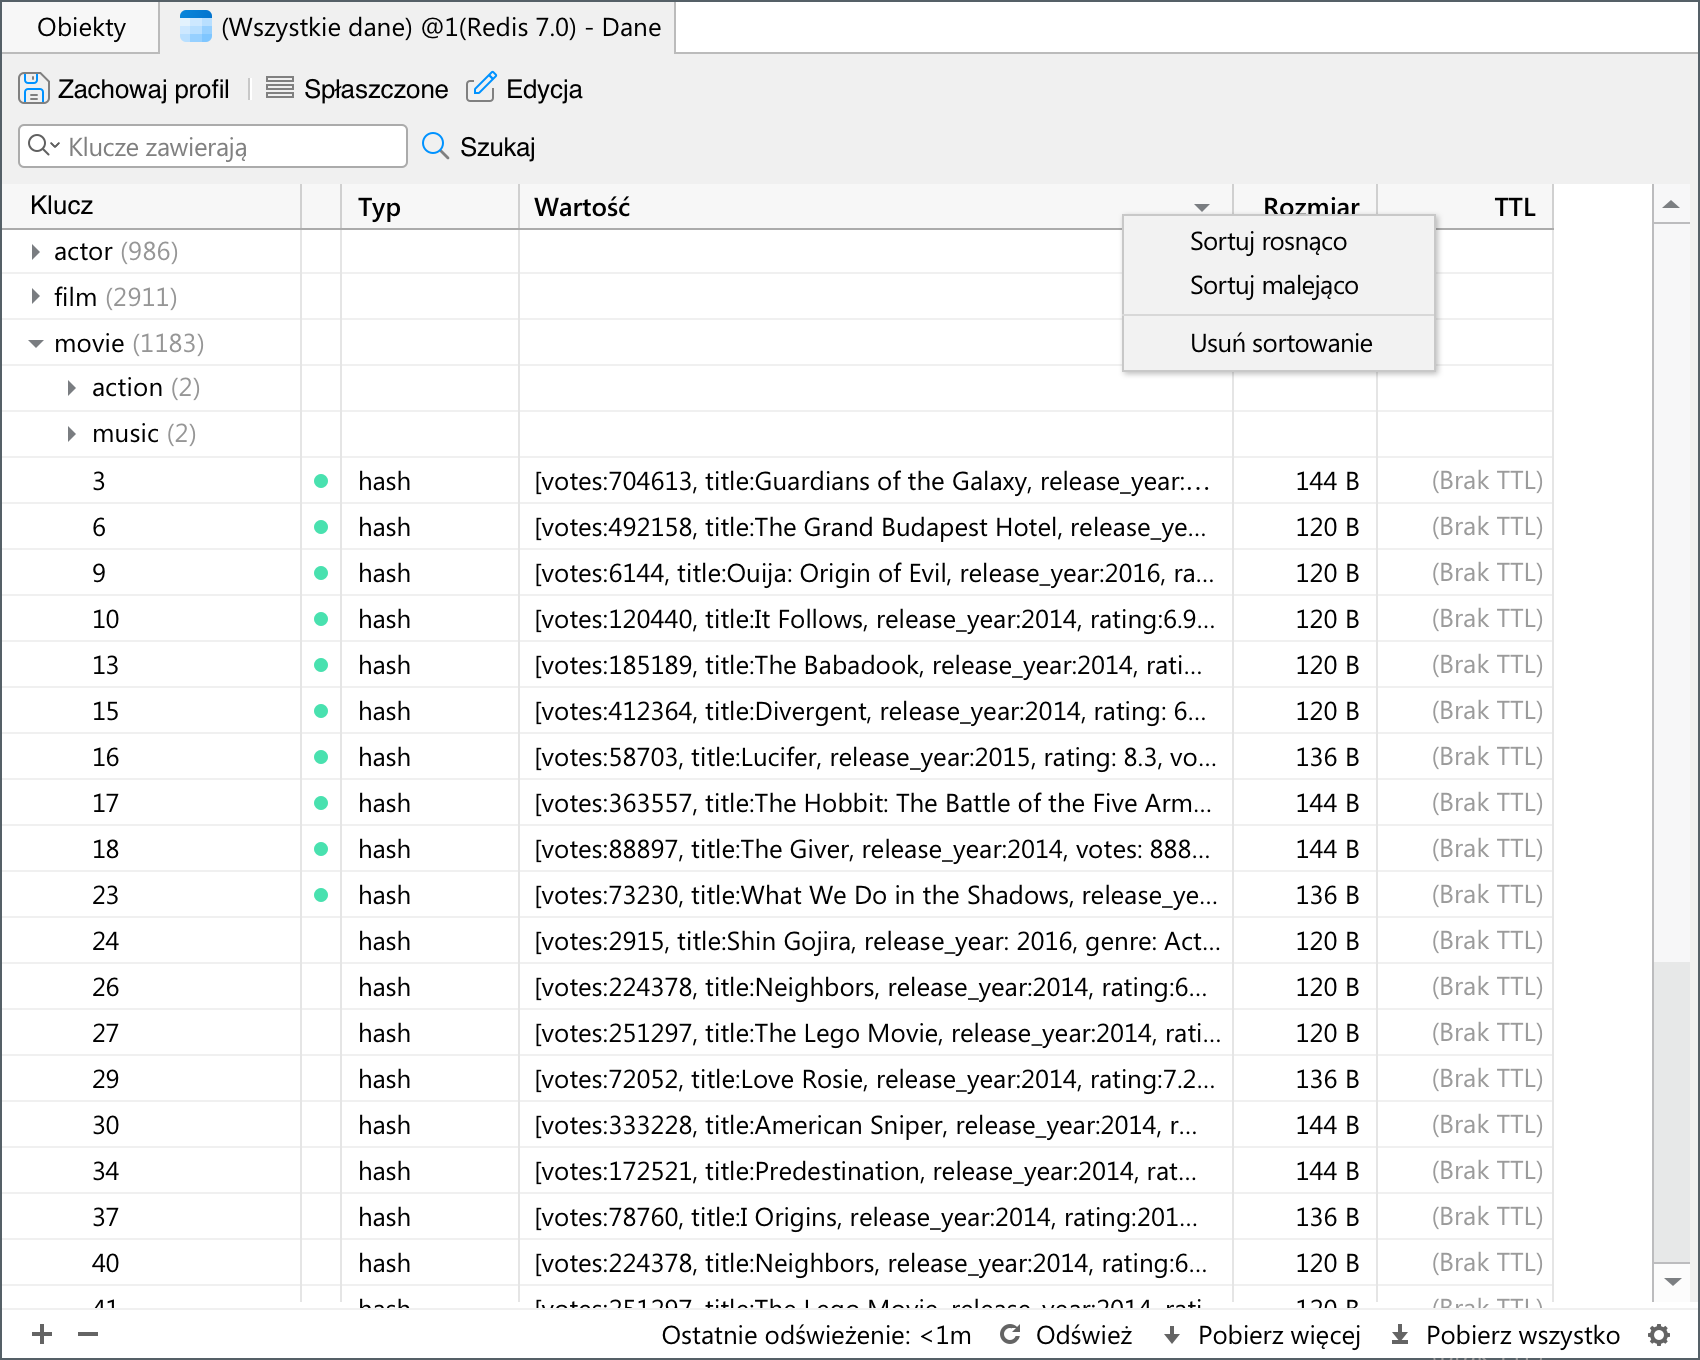Screen dimensions: 1700x1360
Task: Click Odśwież text in status bar
Action: pyautogui.click(x=1084, y=1335)
